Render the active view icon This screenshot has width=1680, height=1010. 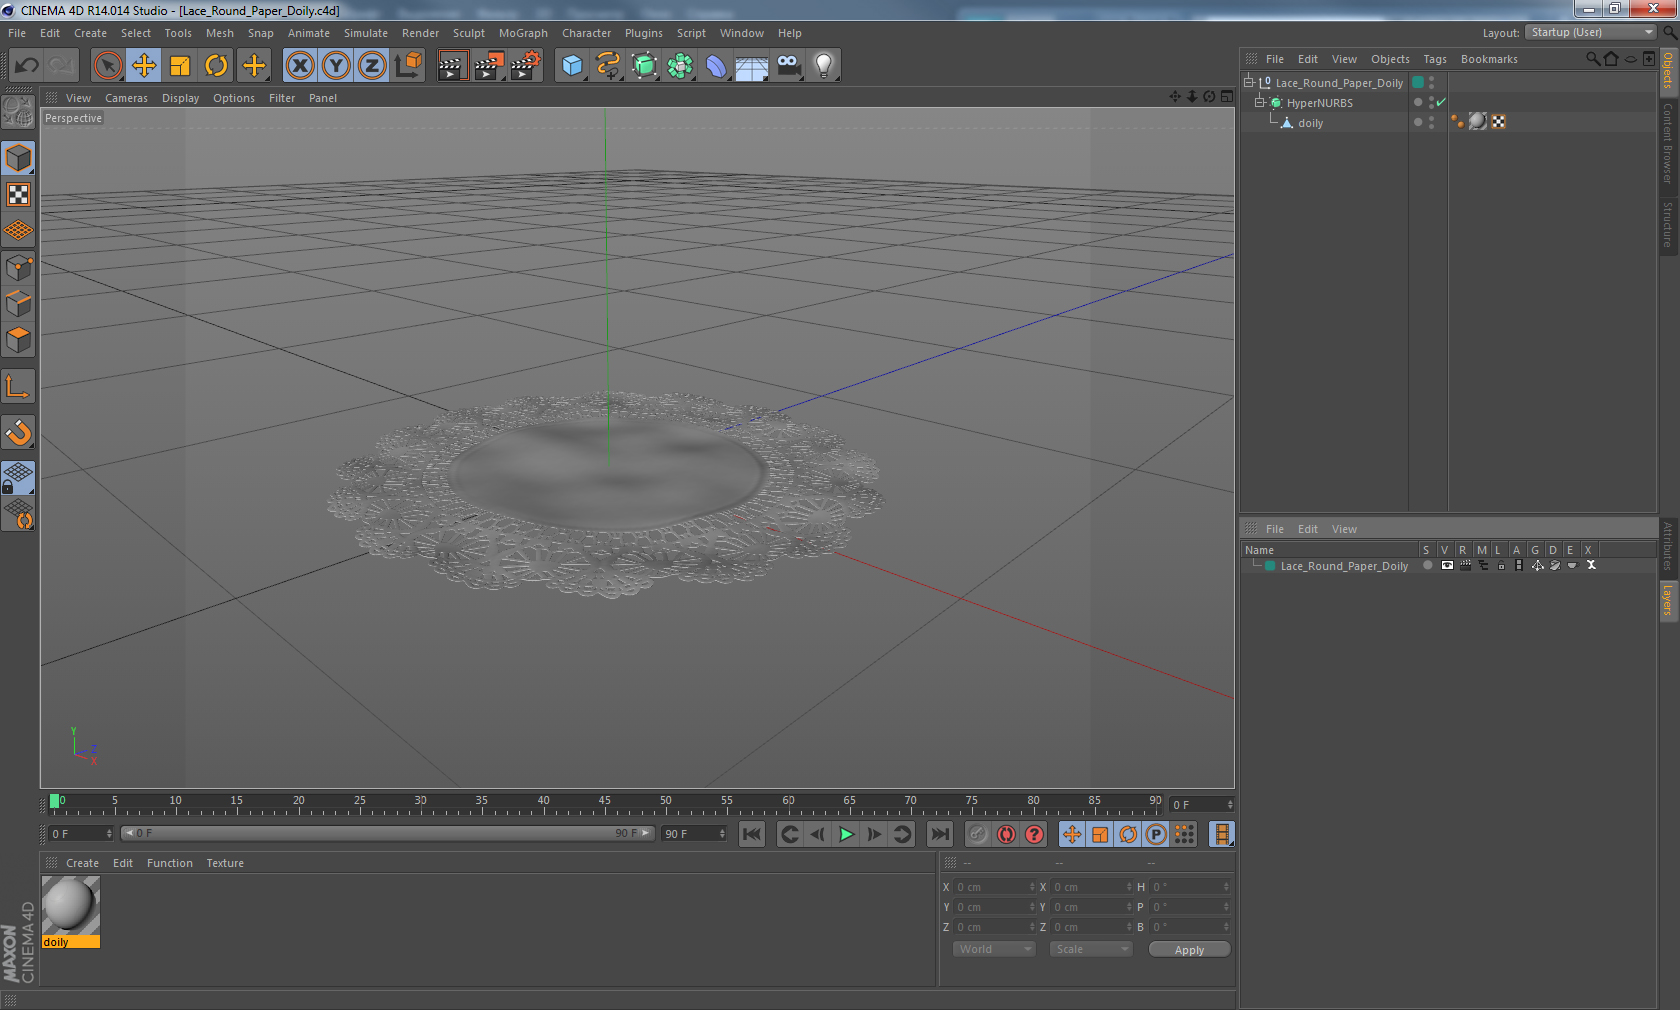point(452,66)
